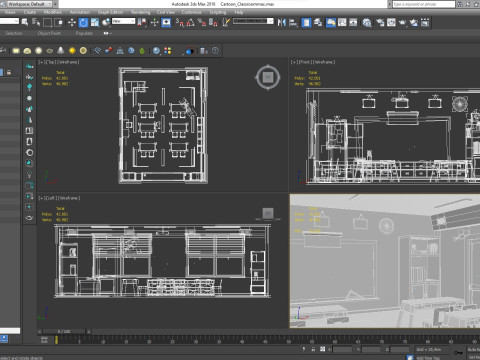Open the Graph Editors menu
This screenshot has width=480, height=360.
[x=110, y=12]
